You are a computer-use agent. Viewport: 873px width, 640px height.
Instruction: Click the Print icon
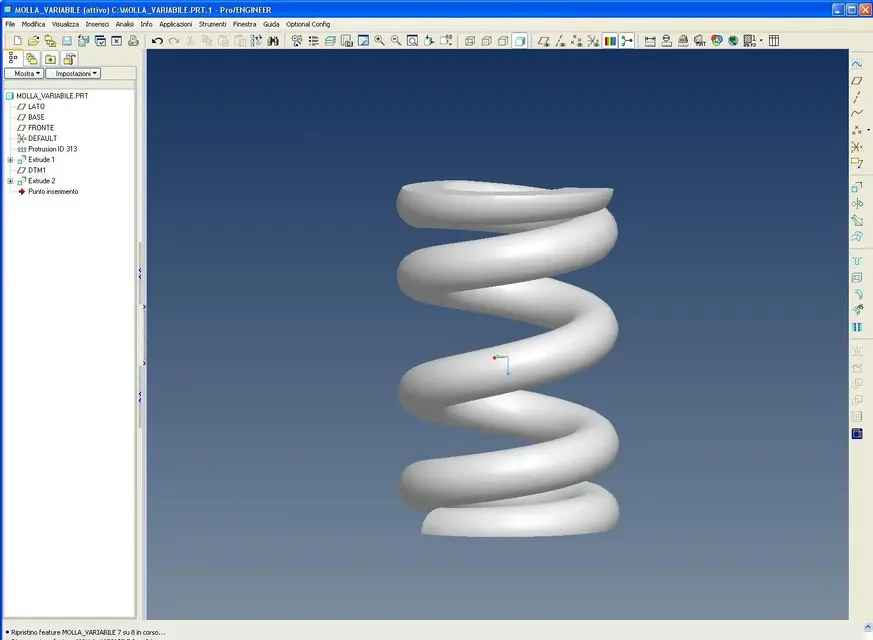pyautogui.click(x=133, y=41)
